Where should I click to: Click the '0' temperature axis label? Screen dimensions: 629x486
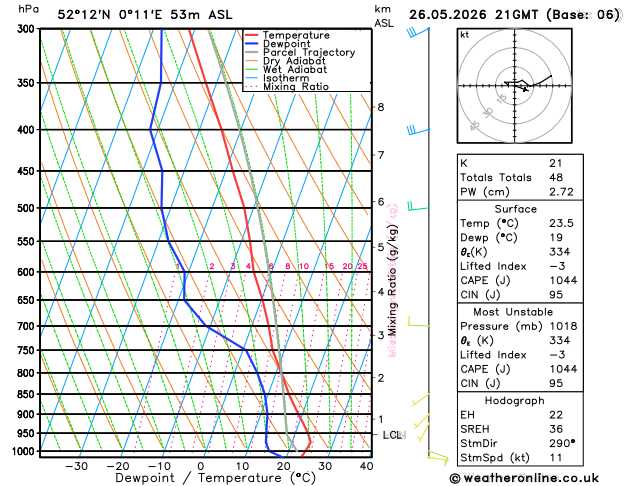(x=201, y=466)
